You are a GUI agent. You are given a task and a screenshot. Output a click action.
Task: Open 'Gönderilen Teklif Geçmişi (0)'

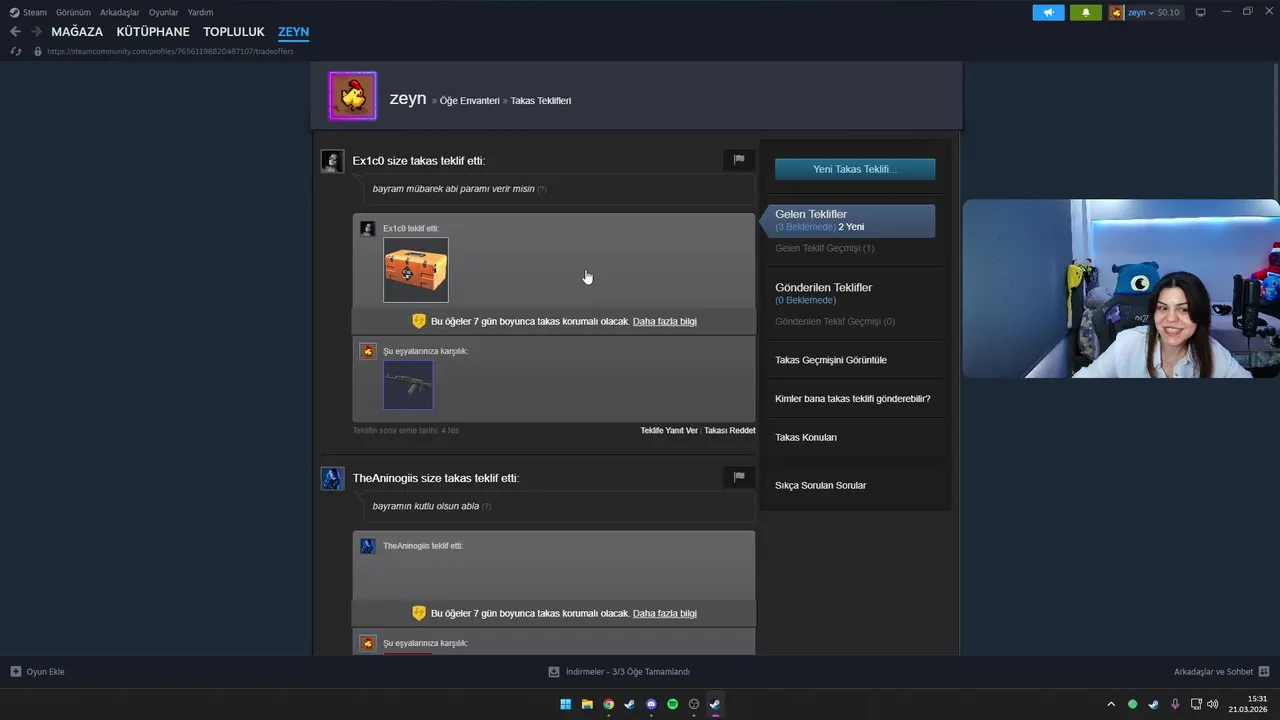point(835,321)
